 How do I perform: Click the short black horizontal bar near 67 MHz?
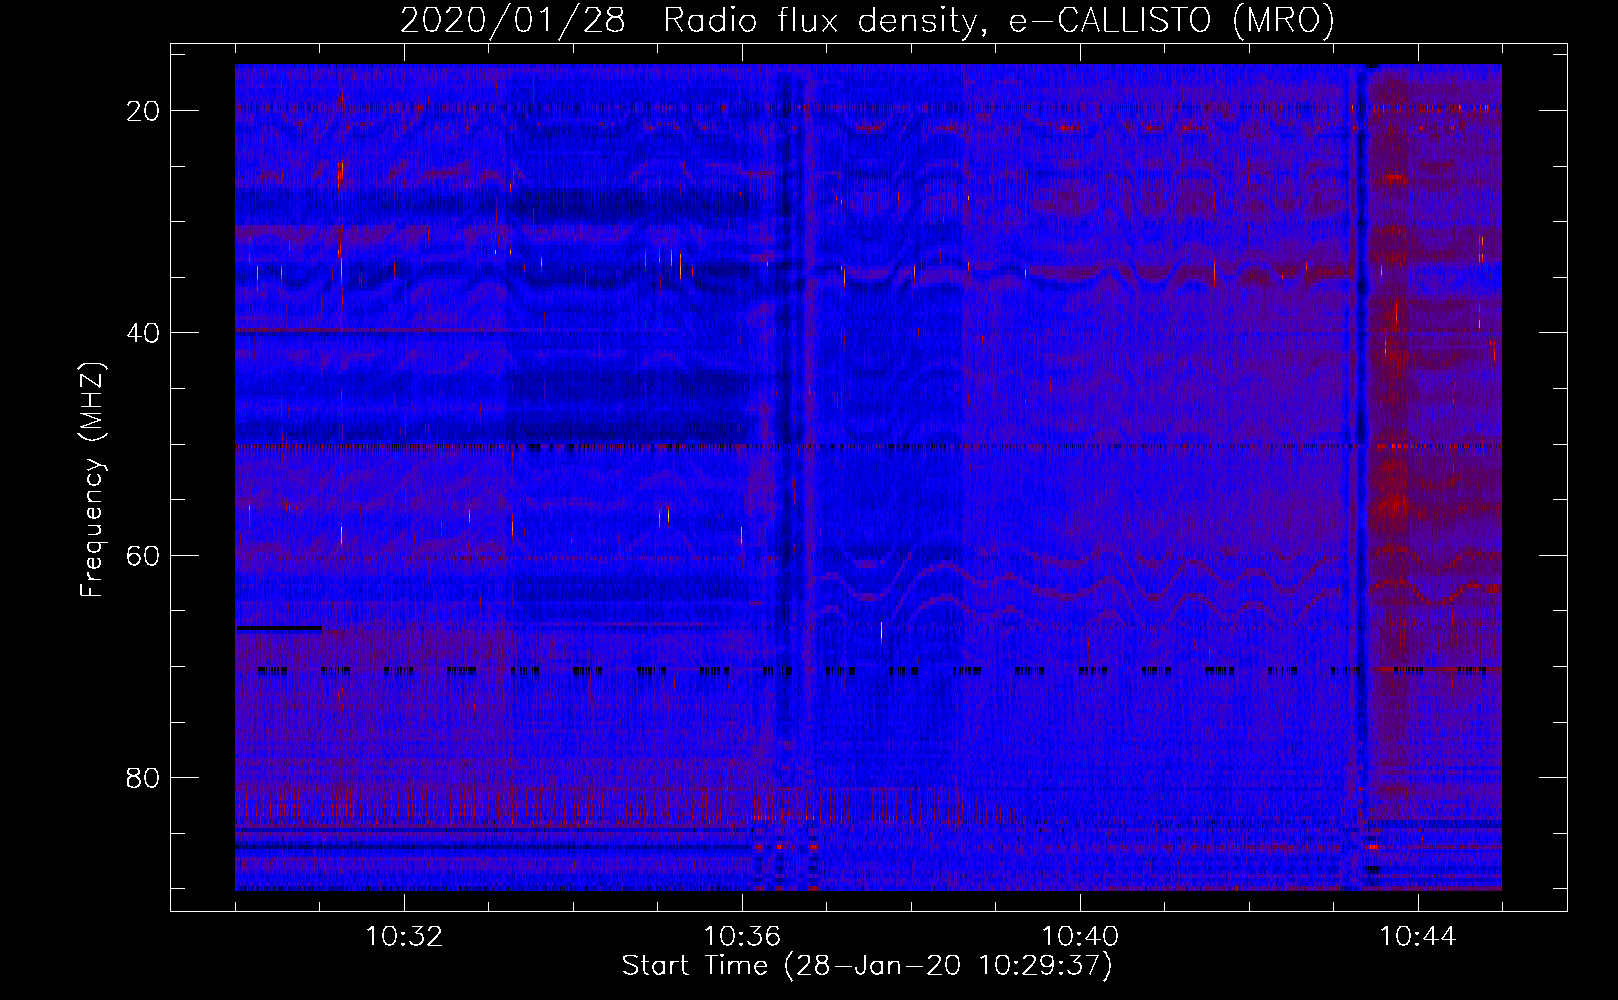tap(279, 628)
